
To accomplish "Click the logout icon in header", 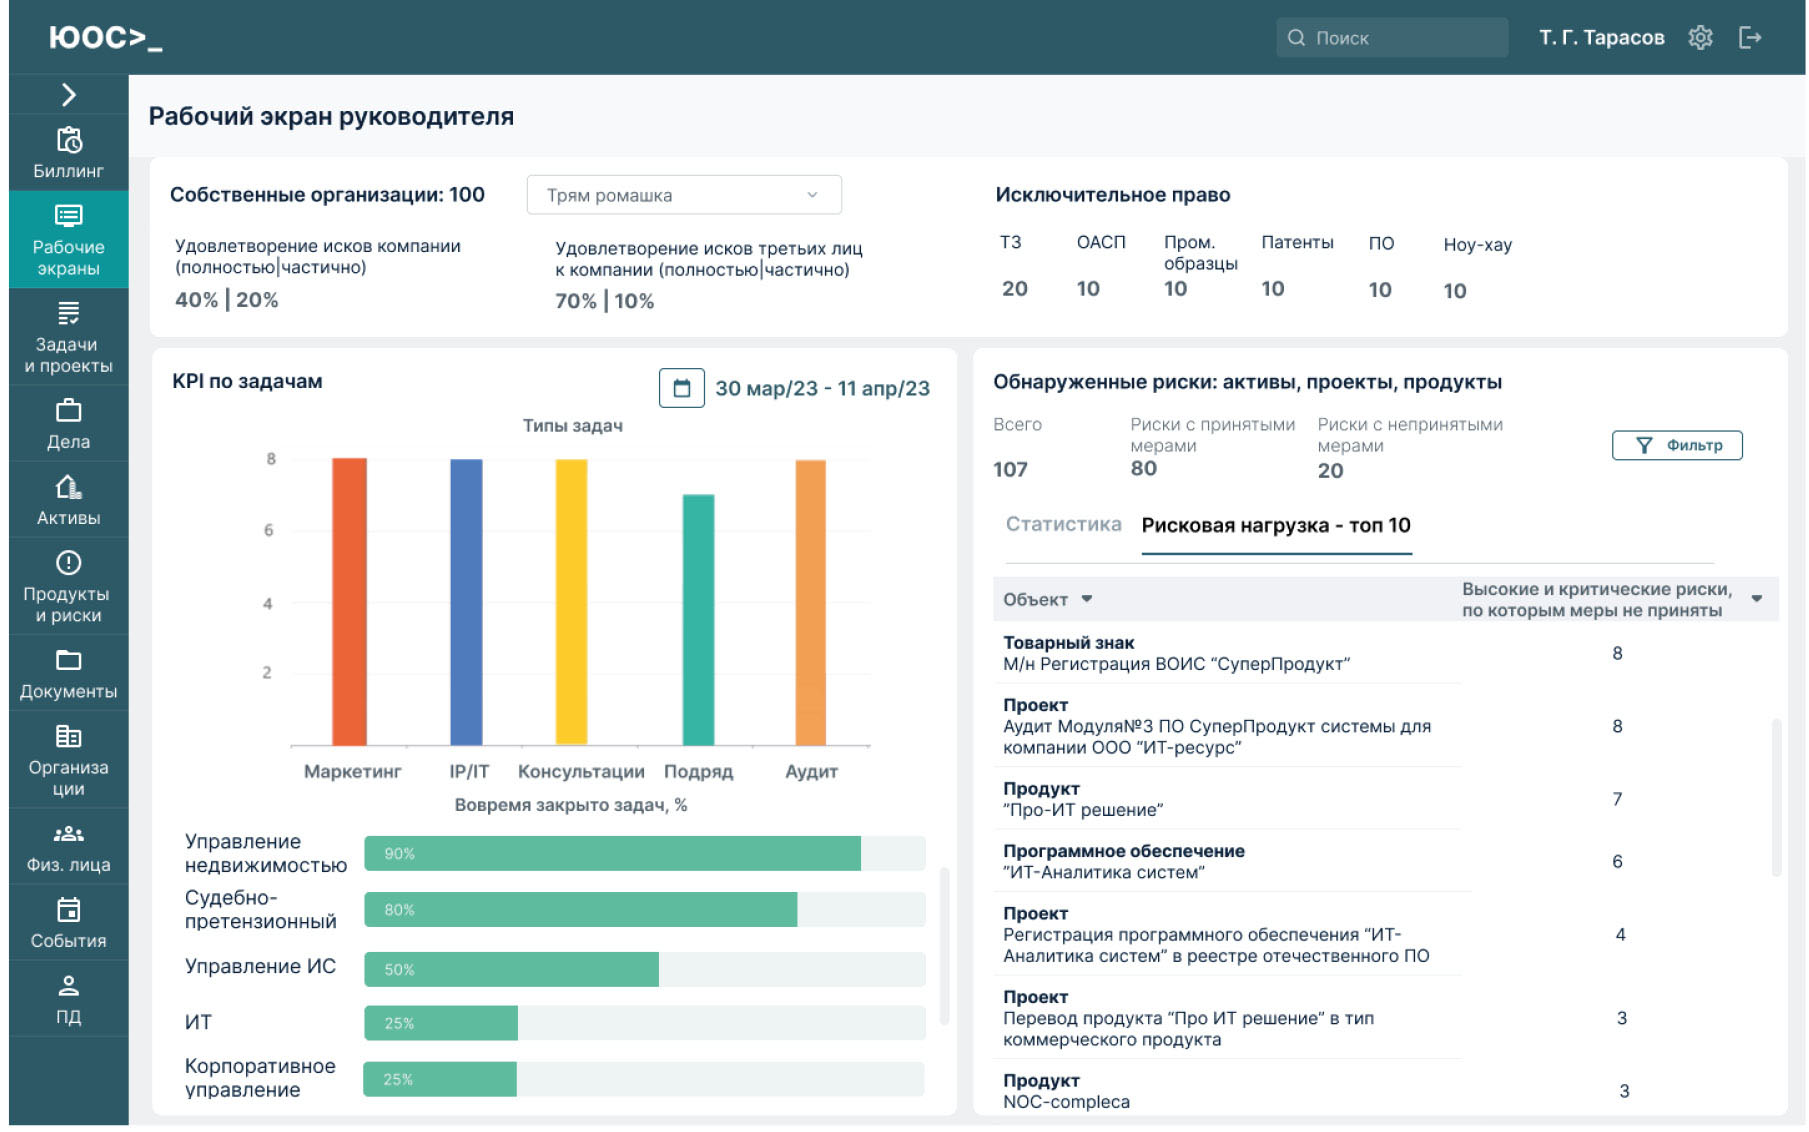I will 1749,38.
